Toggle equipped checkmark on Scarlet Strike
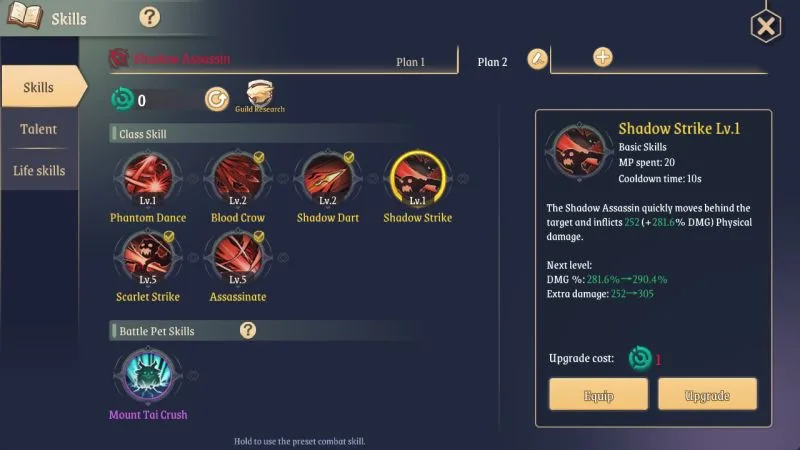800x450 pixels. coord(169,236)
